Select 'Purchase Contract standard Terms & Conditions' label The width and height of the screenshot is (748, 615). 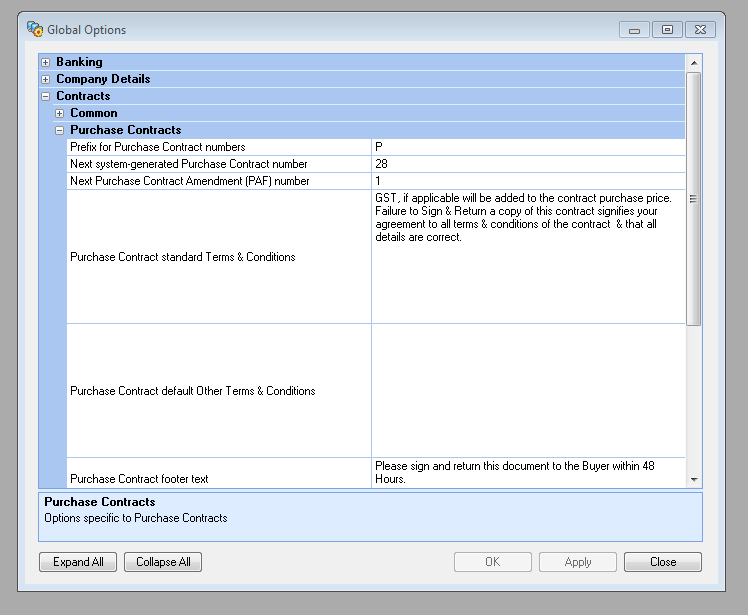pos(183,257)
